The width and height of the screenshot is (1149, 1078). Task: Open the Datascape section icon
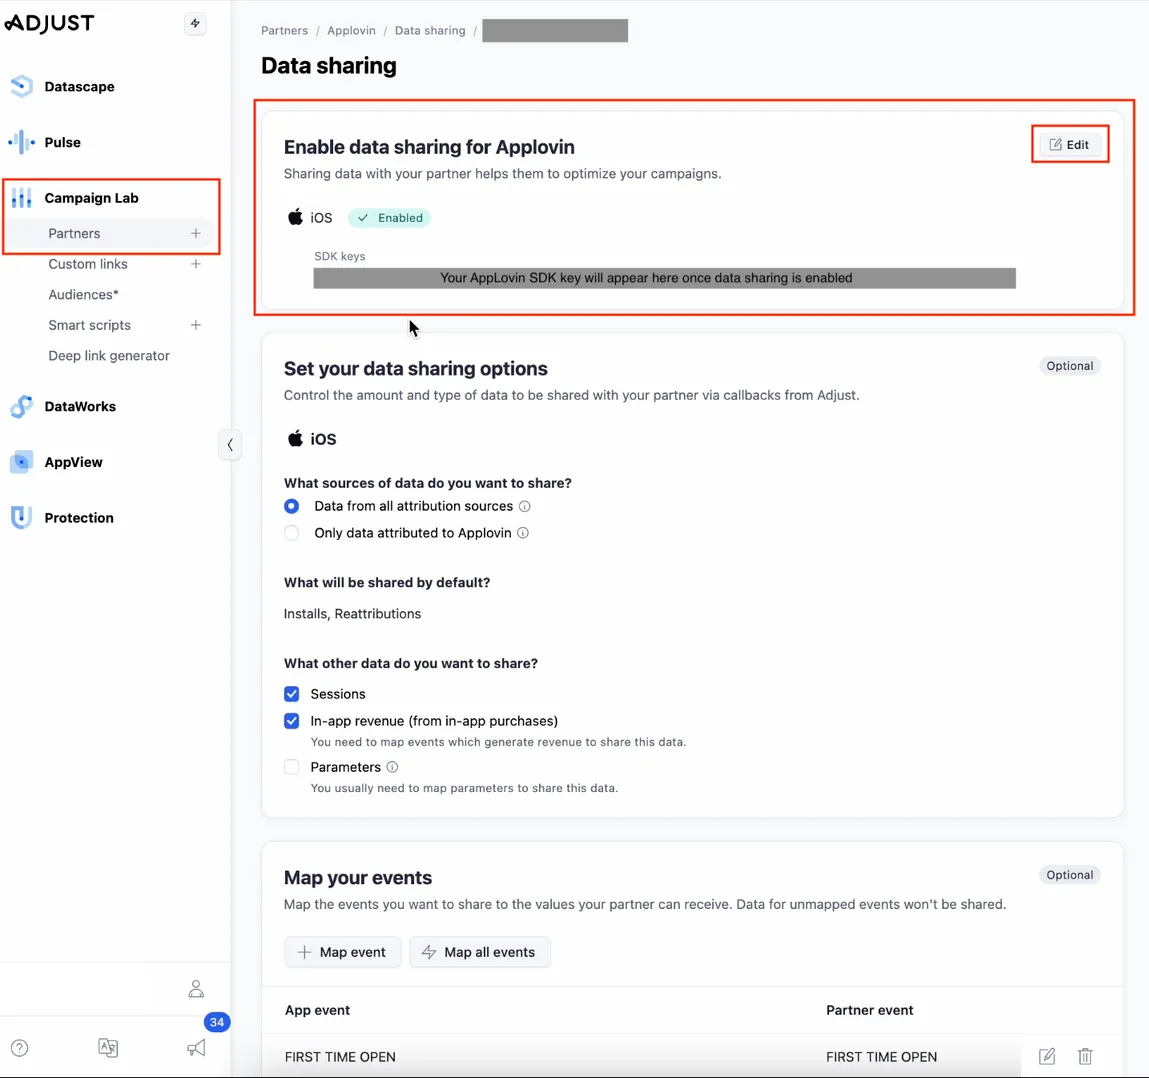21,86
